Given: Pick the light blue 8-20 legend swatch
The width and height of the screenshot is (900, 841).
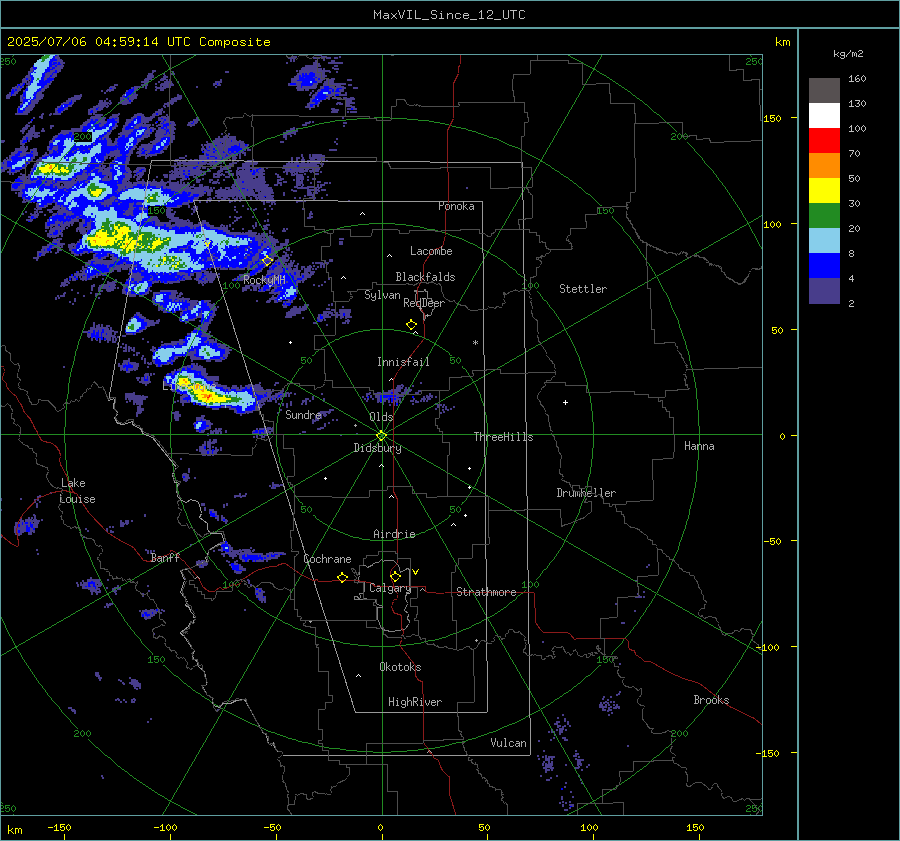Looking at the screenshot, I should click(824, 241).
